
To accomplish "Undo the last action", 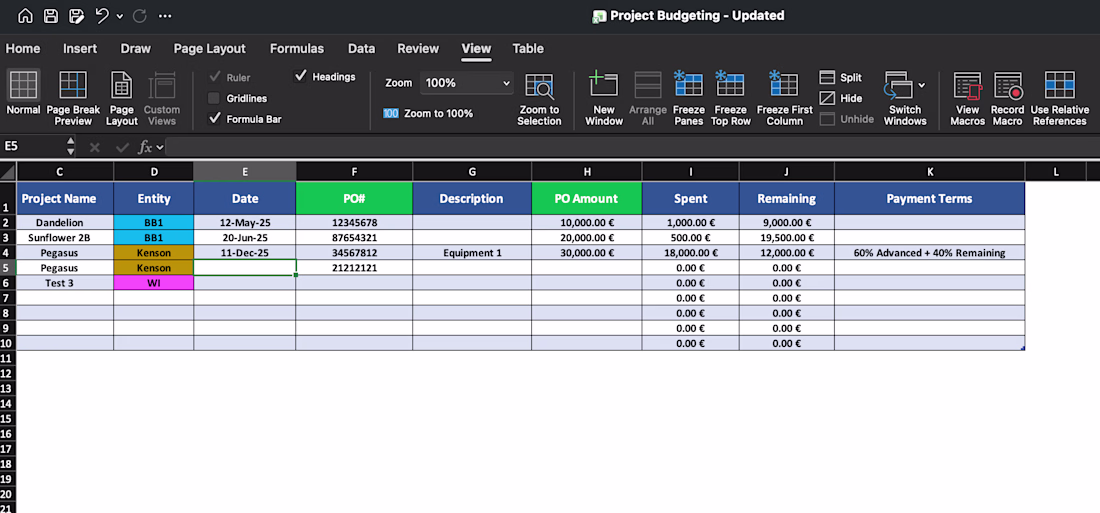I will 102,15.
